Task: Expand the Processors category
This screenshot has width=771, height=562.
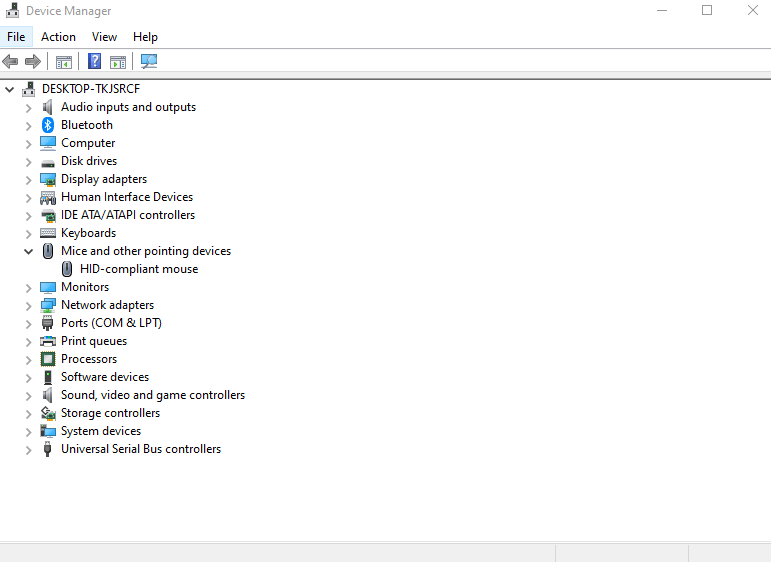Action: click(x=29, y=360)
